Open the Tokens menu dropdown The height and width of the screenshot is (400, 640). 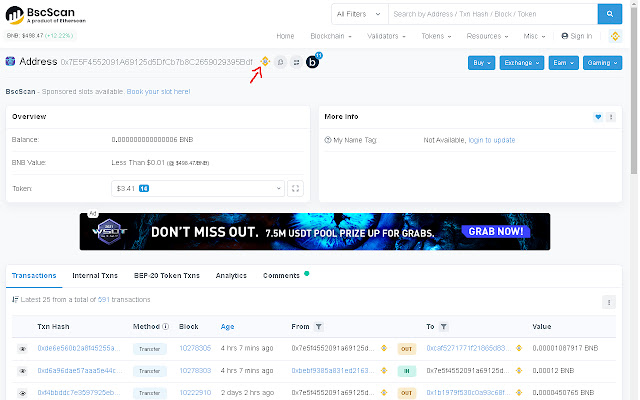pyautogui.click(x=438, y=36)
